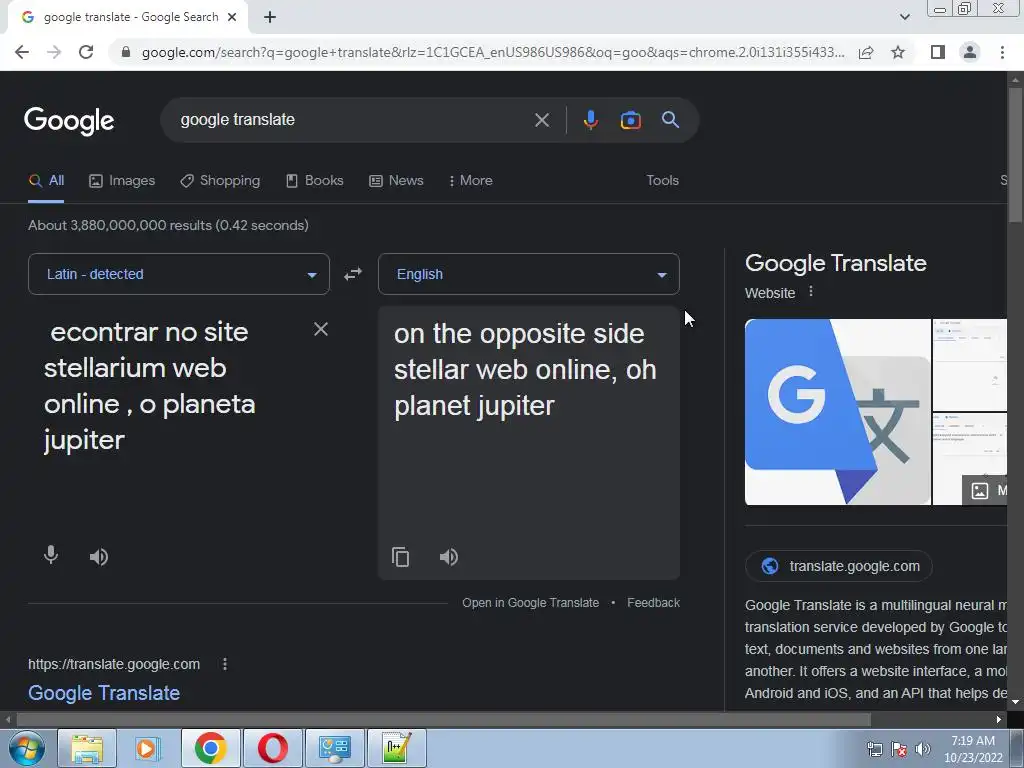Swap source and target languages

353,274
